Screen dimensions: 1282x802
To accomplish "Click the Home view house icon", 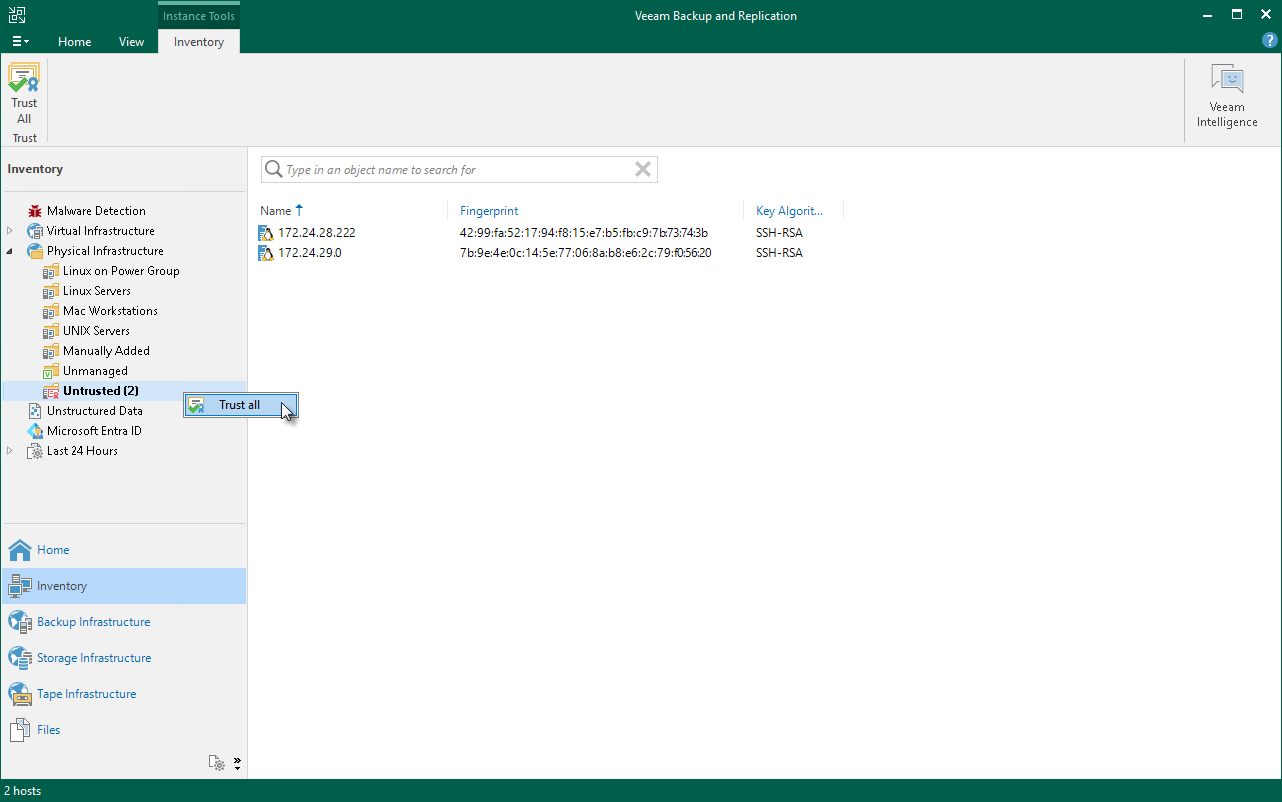I will pos(20,550).
